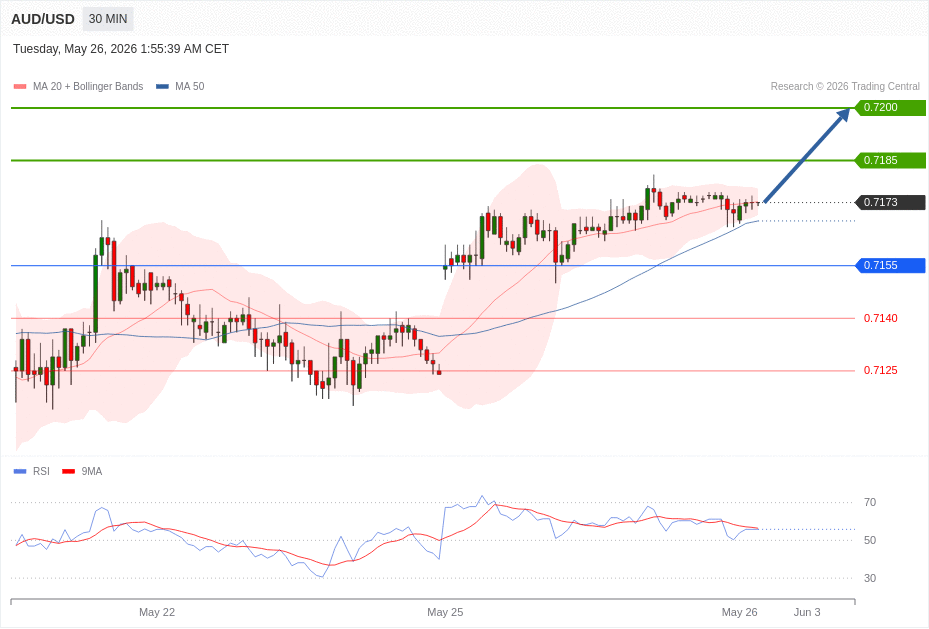
Task: Click the 0.7140 support price label
Action: click(x=880, y=318)
